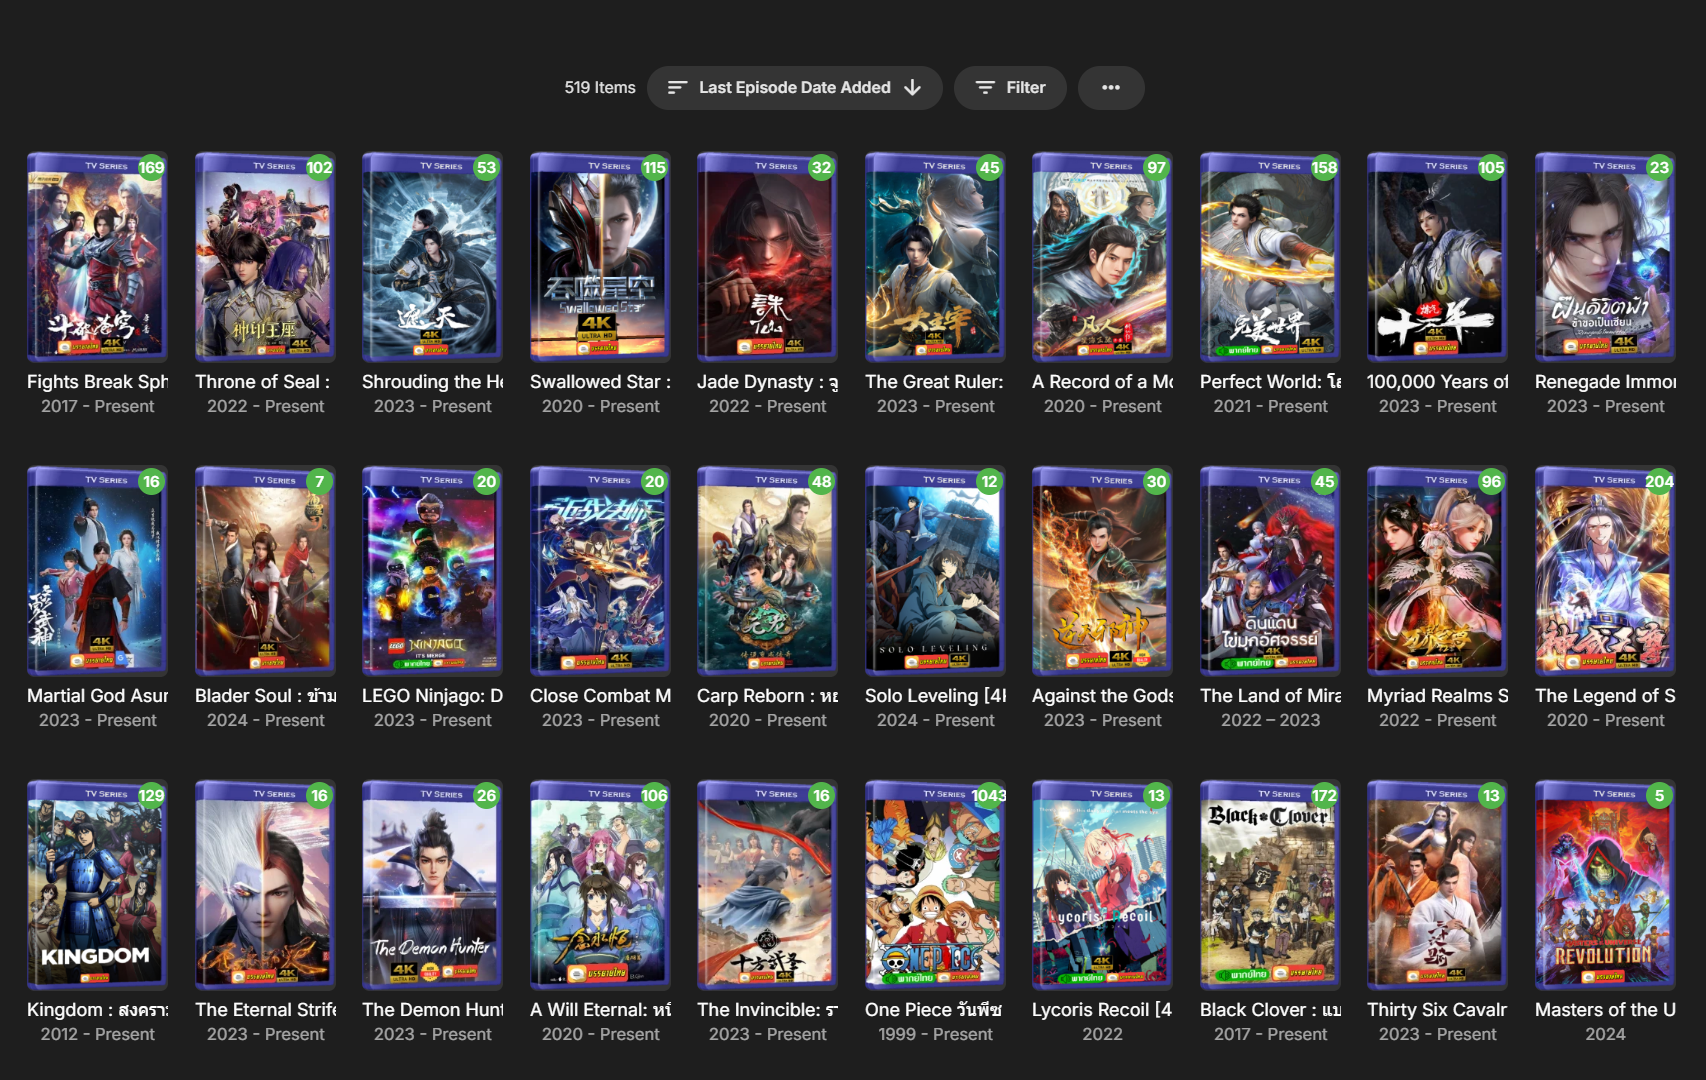Viewport: 1706px width, 1080px height.
Task: Click the 158 badge on Perfect World
Action: tap(1324, 168)
